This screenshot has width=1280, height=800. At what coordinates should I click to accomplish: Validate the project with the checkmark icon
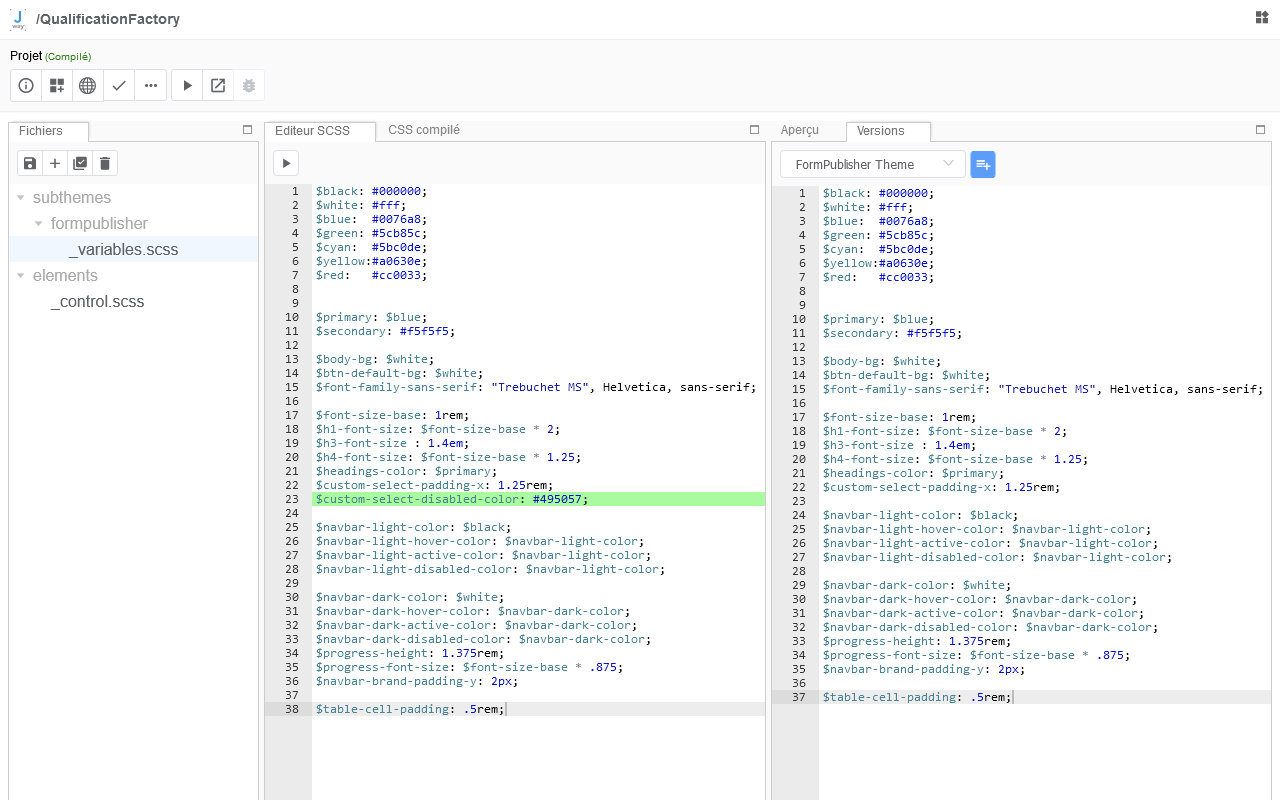pyautogui.click(x=118, y=85)
